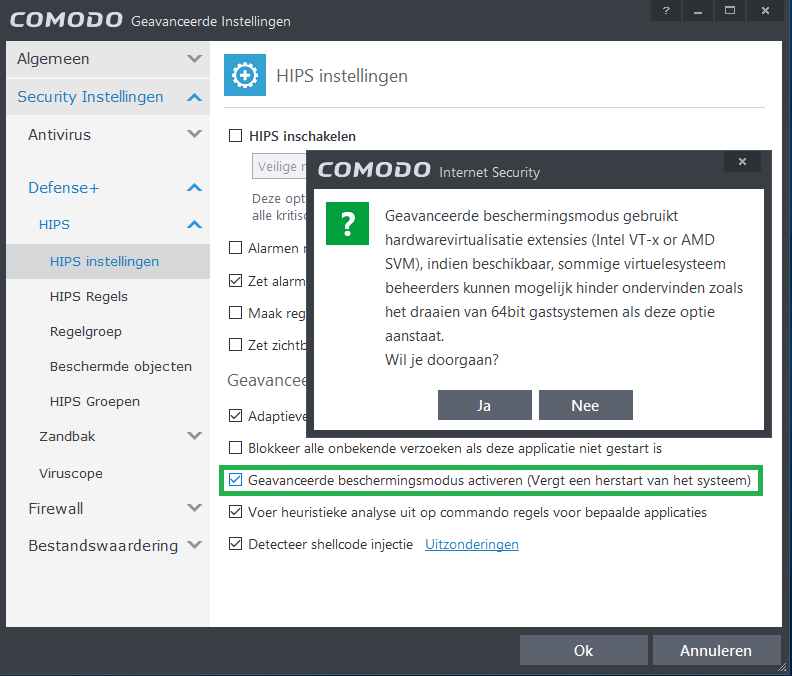Open Beschermde objecten in sidebar
Viewport: 792px width, 676px height.
[121, 366]
